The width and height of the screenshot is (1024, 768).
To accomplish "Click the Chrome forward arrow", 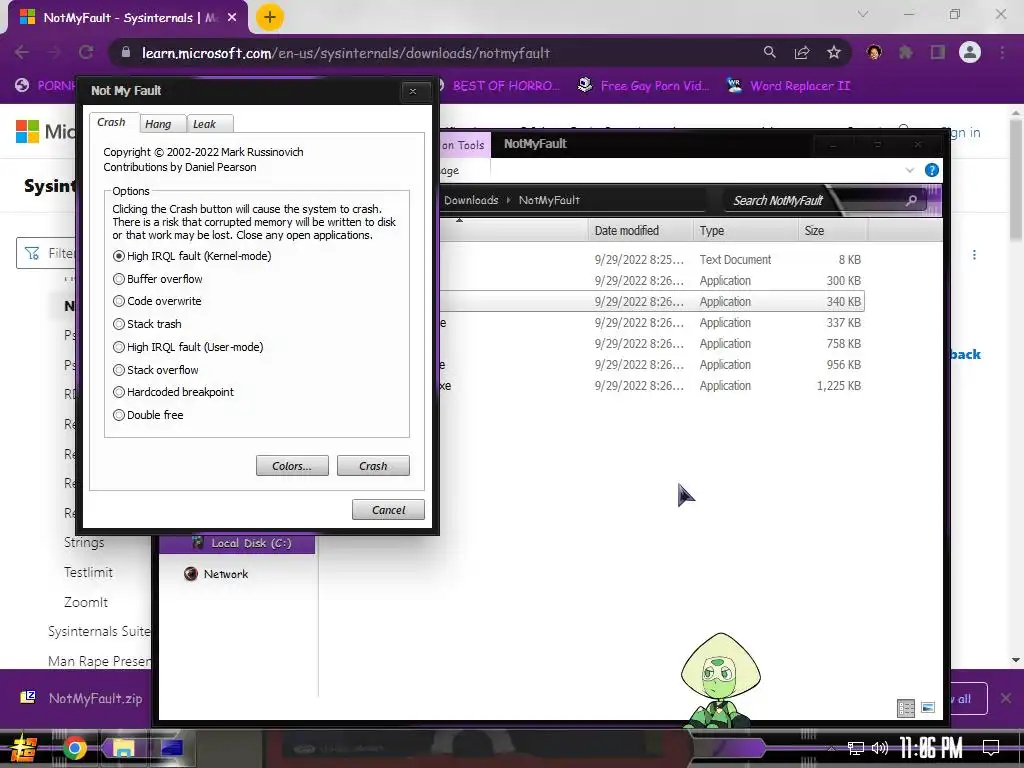I will (x=54, y=53).
